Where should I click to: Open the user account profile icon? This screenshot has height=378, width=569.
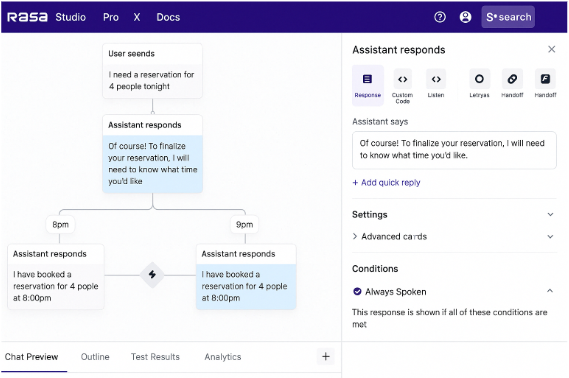(x=465, y=17)
